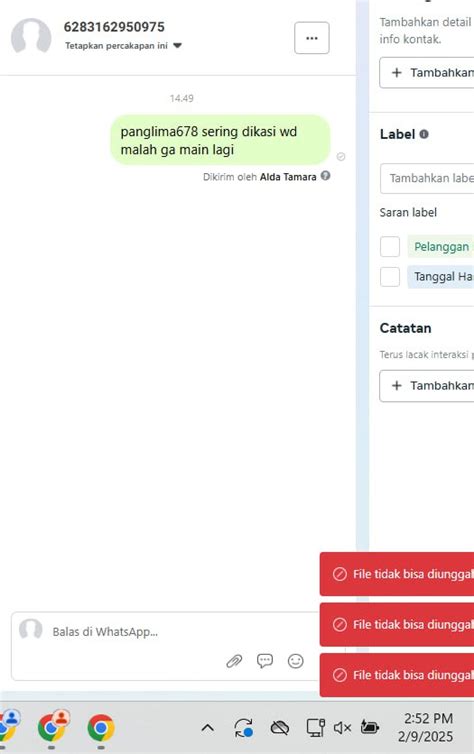Dismiss the topmost File tidak bisa diunggah alert

[397, 574]
